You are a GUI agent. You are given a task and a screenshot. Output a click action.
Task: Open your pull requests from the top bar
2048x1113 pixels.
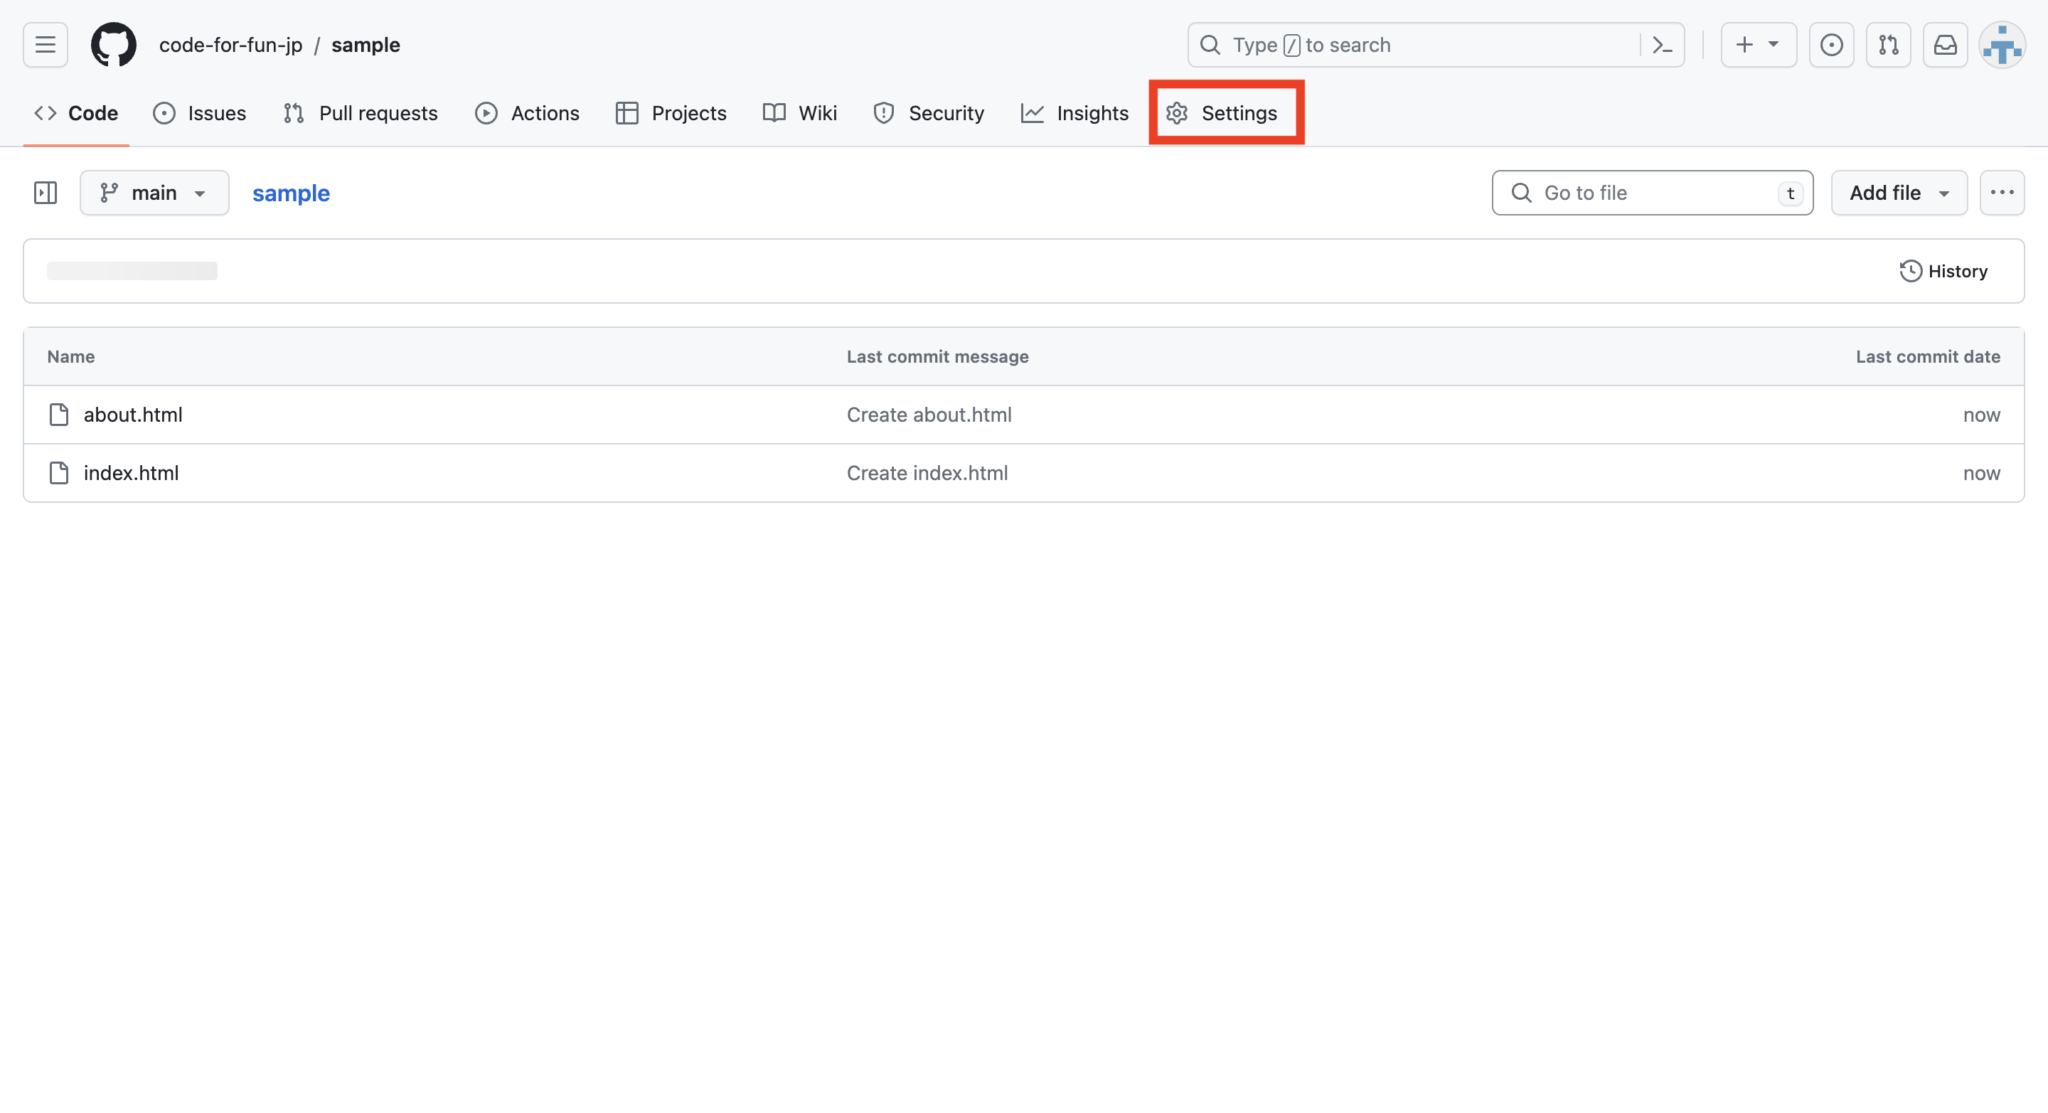tap(1889, 44)
